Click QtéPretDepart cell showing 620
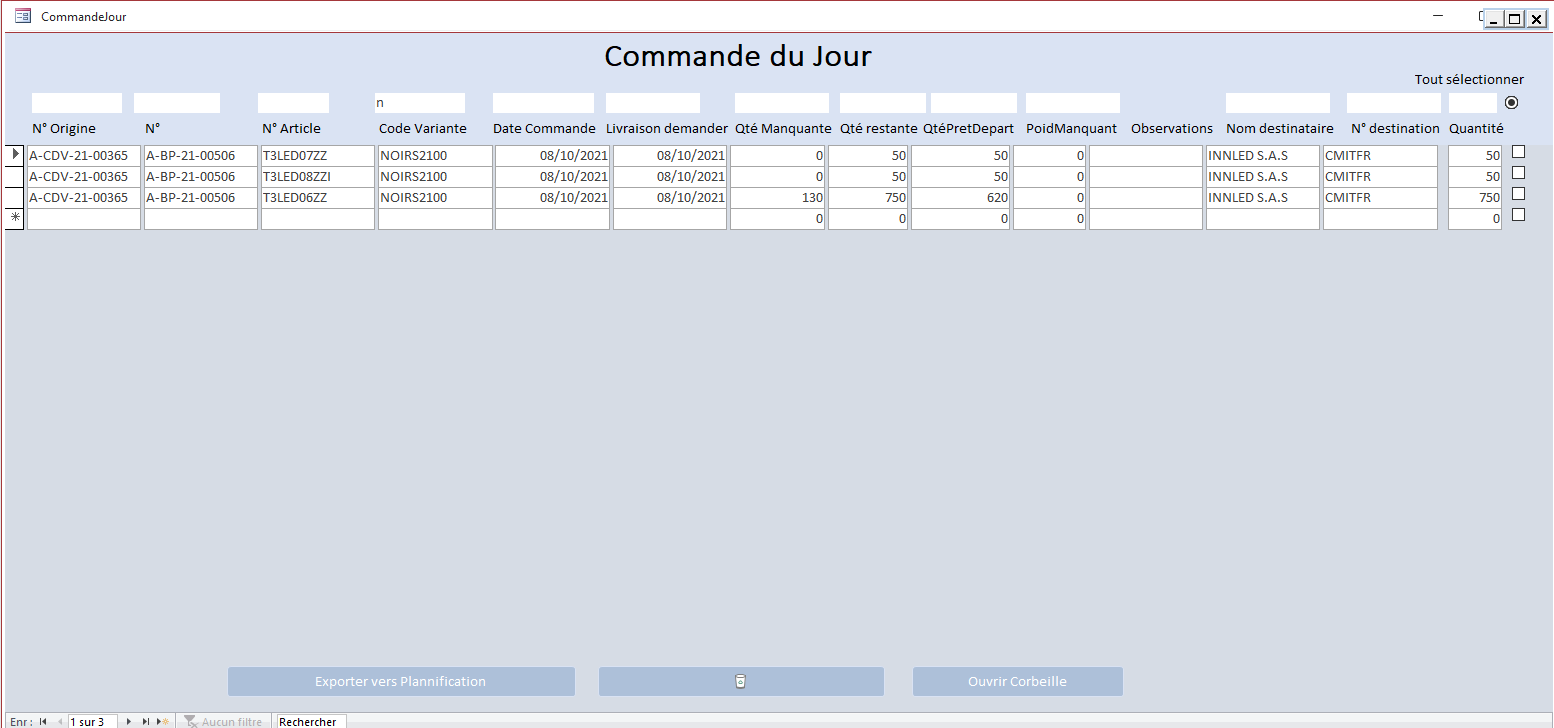 (x=960, y=198)
